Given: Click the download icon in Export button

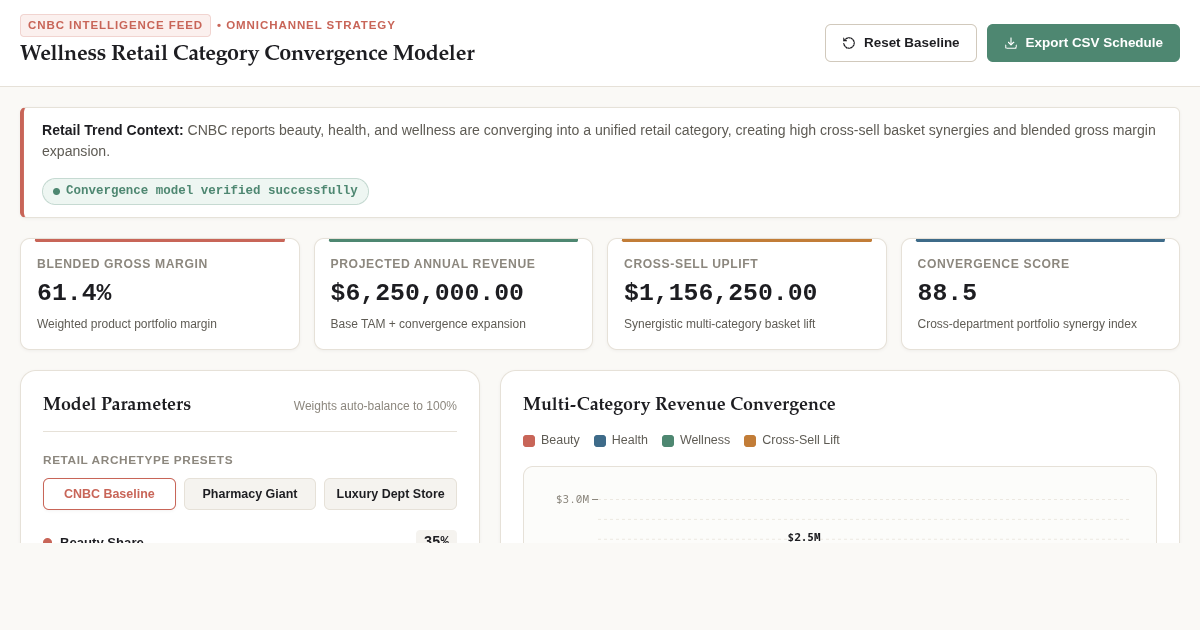Looking at the screenshot, I should 1011,43.
